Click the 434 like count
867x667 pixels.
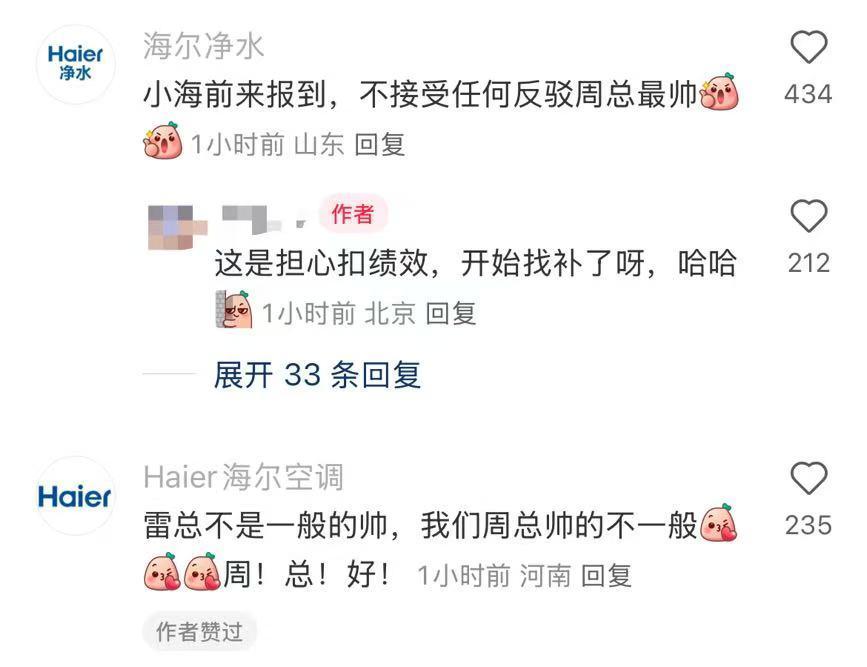tap(808, 94)
